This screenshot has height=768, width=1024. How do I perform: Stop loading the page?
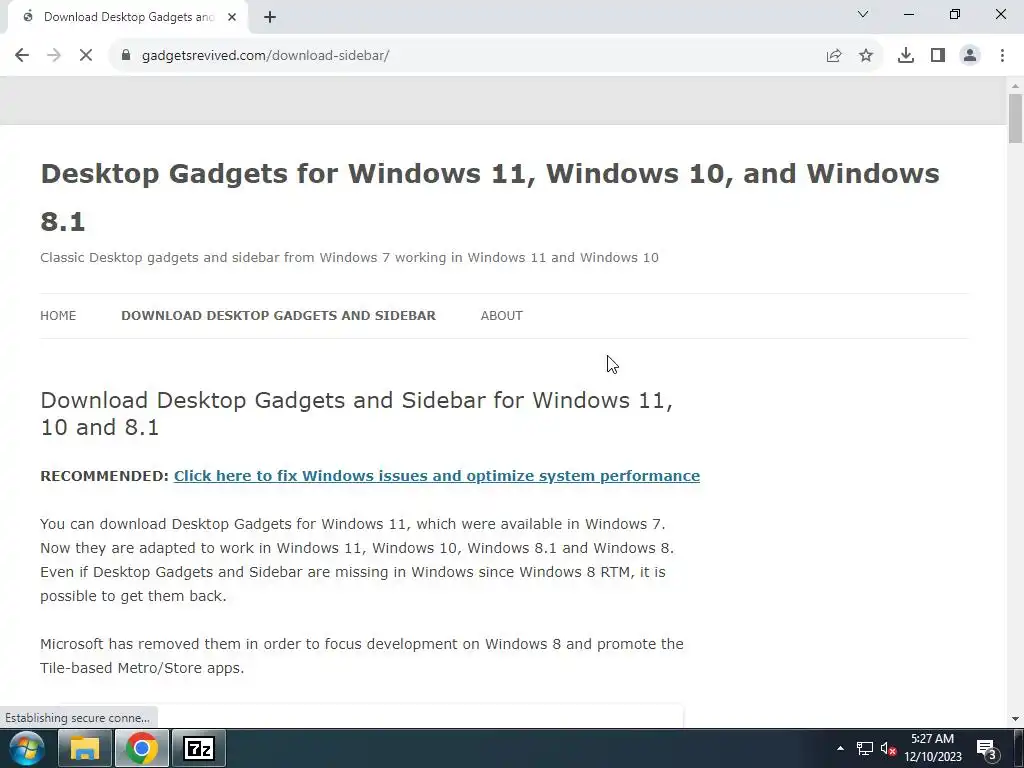86,56
